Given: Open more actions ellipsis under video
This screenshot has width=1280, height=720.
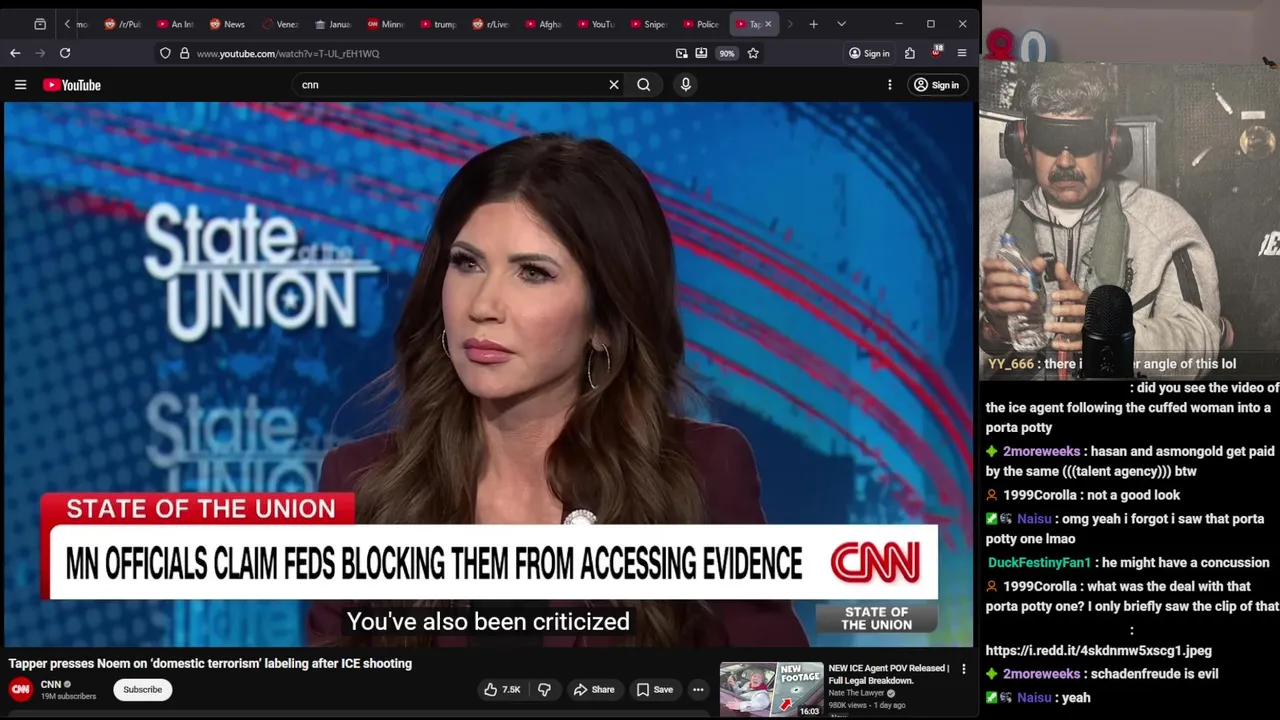Looking at the screenshot, I should (x=698, y=689).
